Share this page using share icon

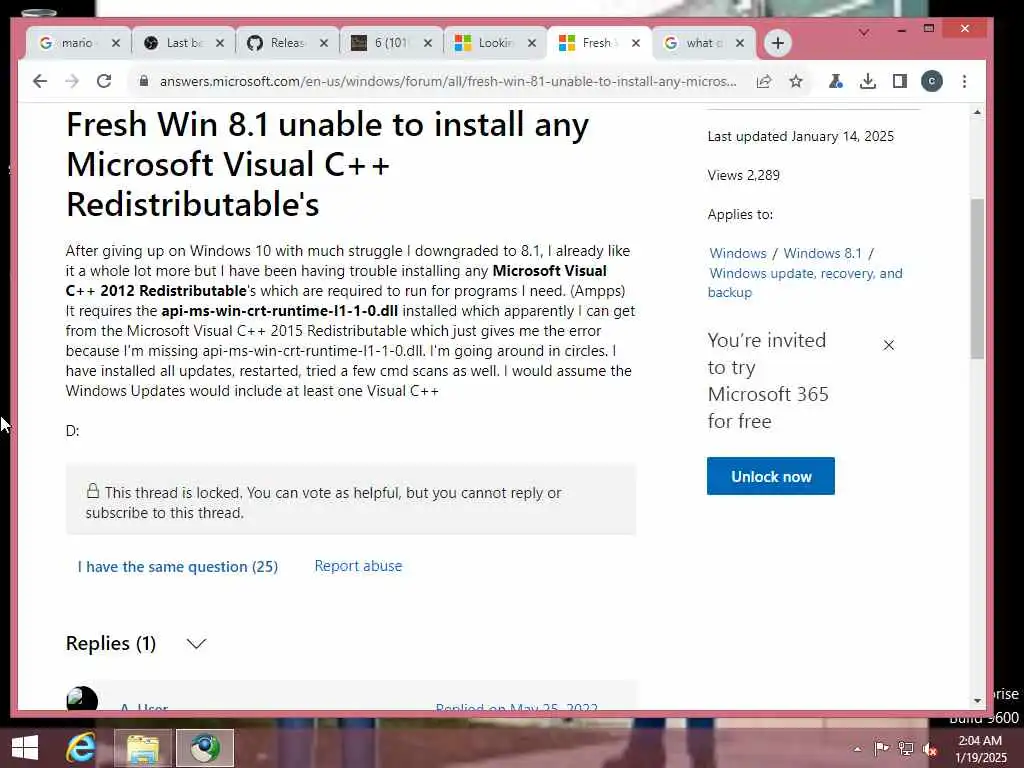pyautogui.click(x=763, y=81)
